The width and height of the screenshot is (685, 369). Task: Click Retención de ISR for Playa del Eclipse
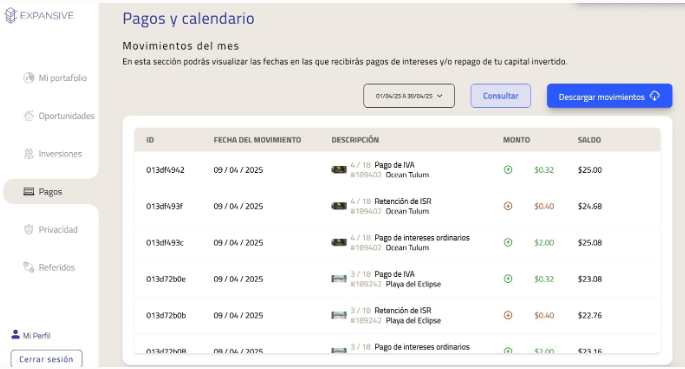coord(403,310)
